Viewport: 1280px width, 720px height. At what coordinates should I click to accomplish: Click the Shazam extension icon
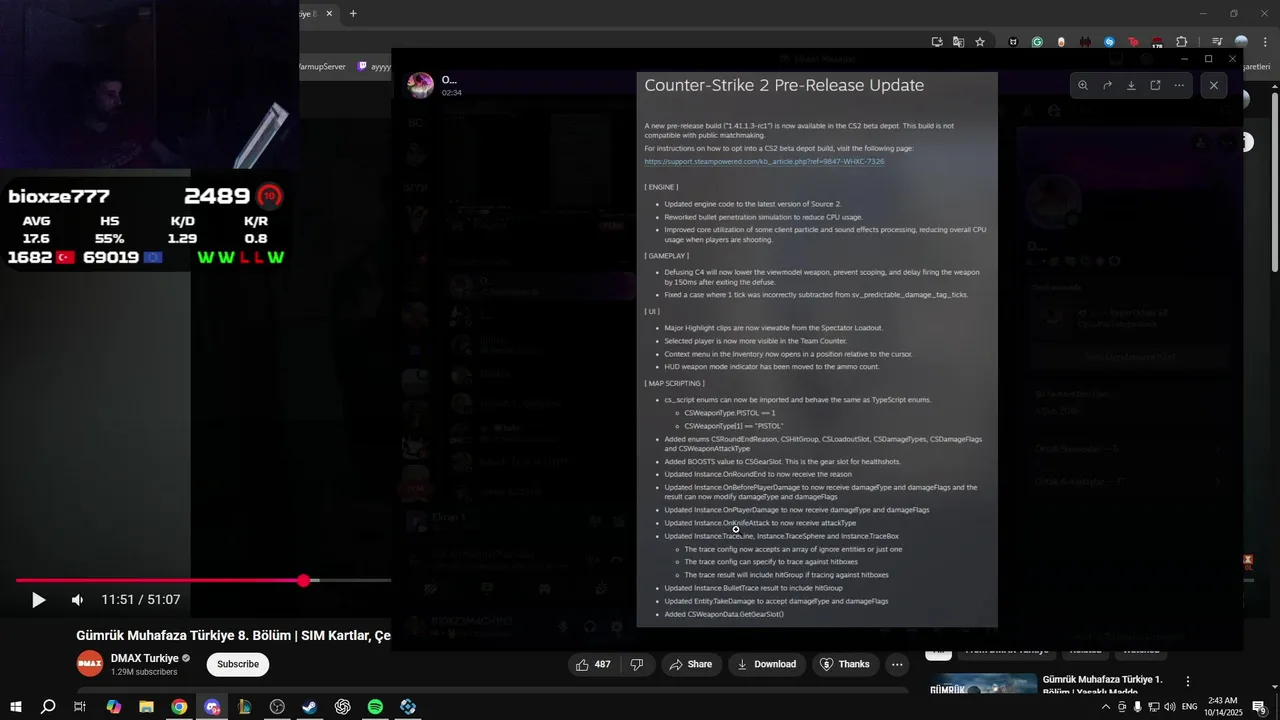(1109, 42)
